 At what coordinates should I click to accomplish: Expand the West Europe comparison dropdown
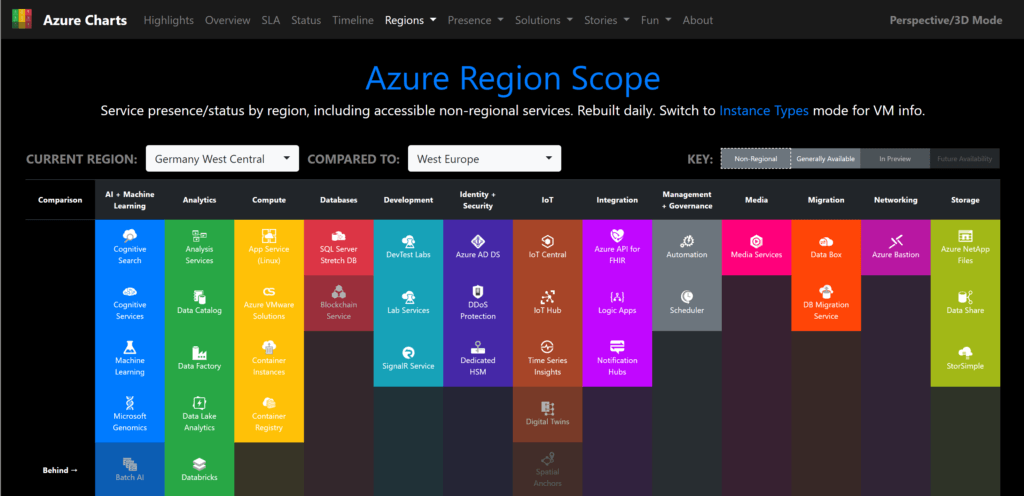click(484, 159)
